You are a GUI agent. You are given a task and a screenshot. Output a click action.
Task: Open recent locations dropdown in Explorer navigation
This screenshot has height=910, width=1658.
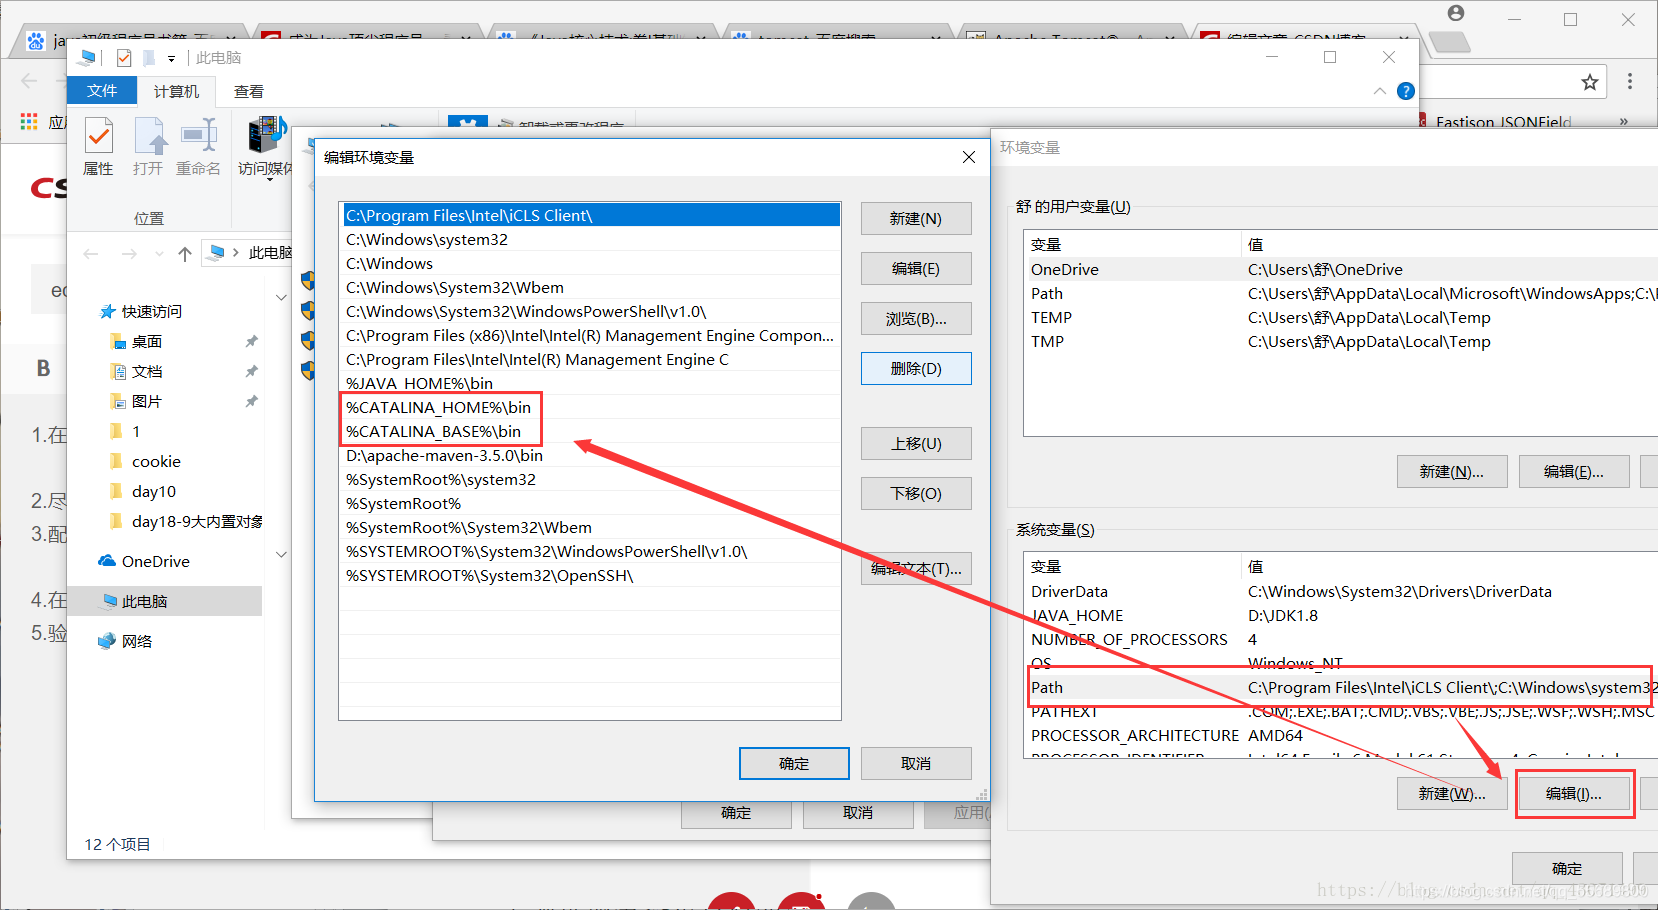[160, 254]
